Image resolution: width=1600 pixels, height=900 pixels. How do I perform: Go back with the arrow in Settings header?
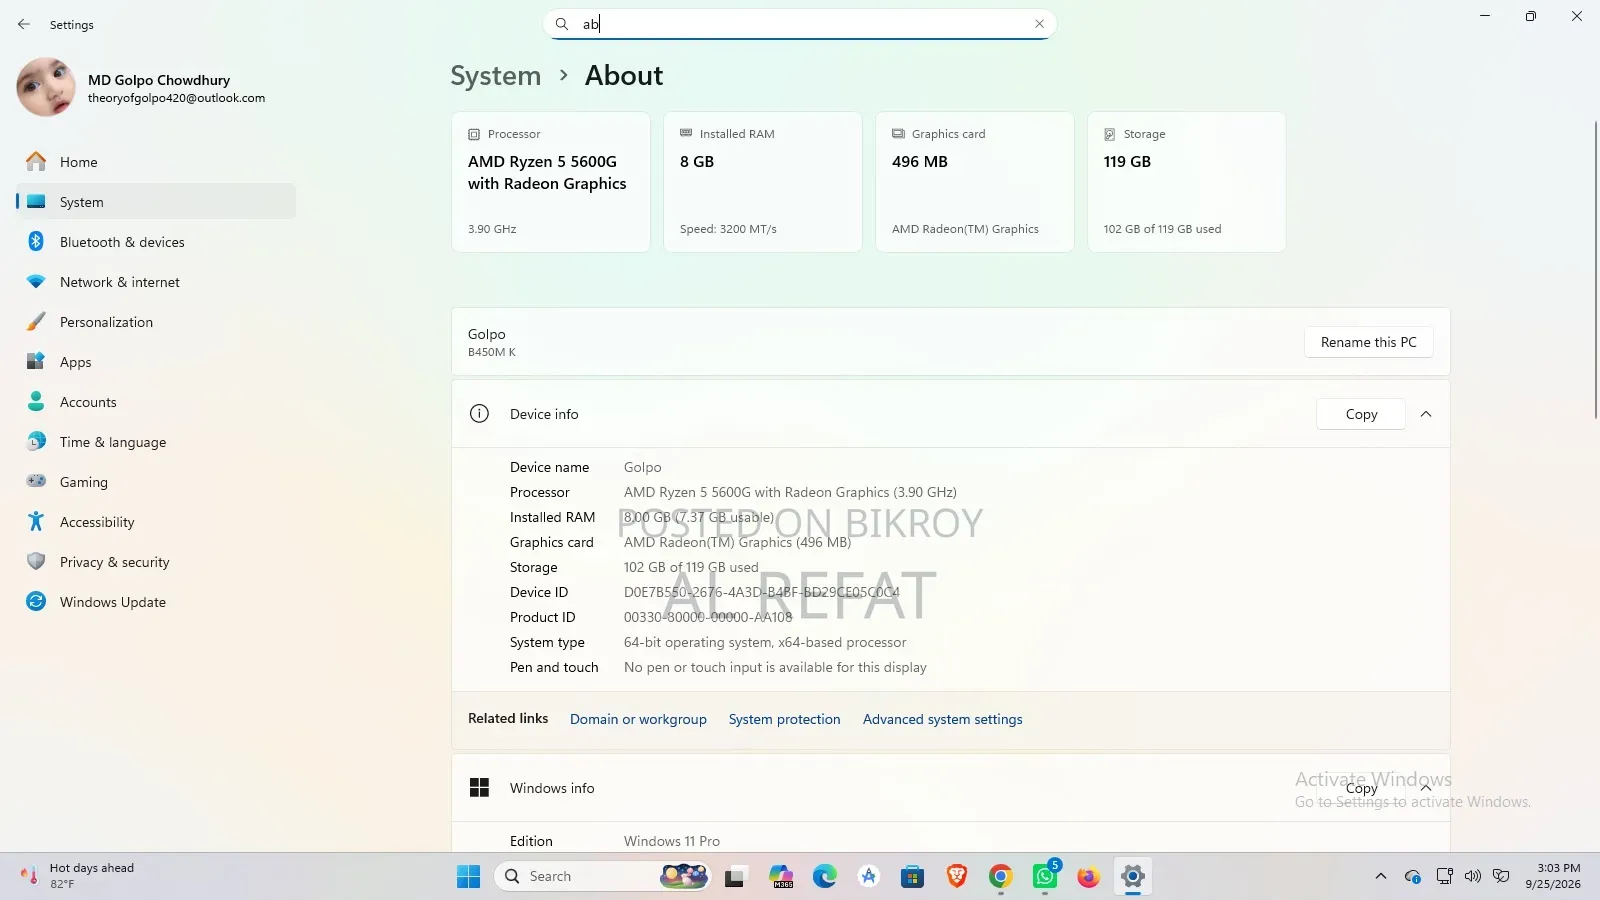pos(24,24)
